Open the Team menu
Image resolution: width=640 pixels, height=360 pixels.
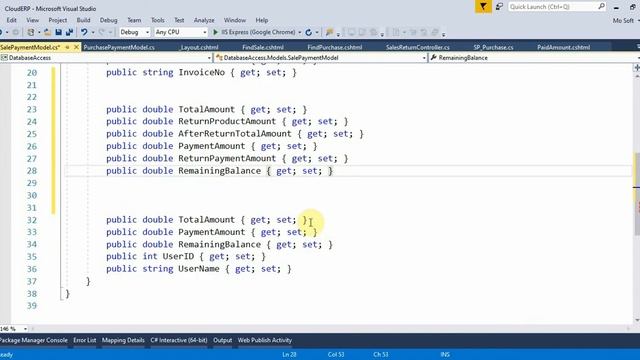[x=134, y=20]
